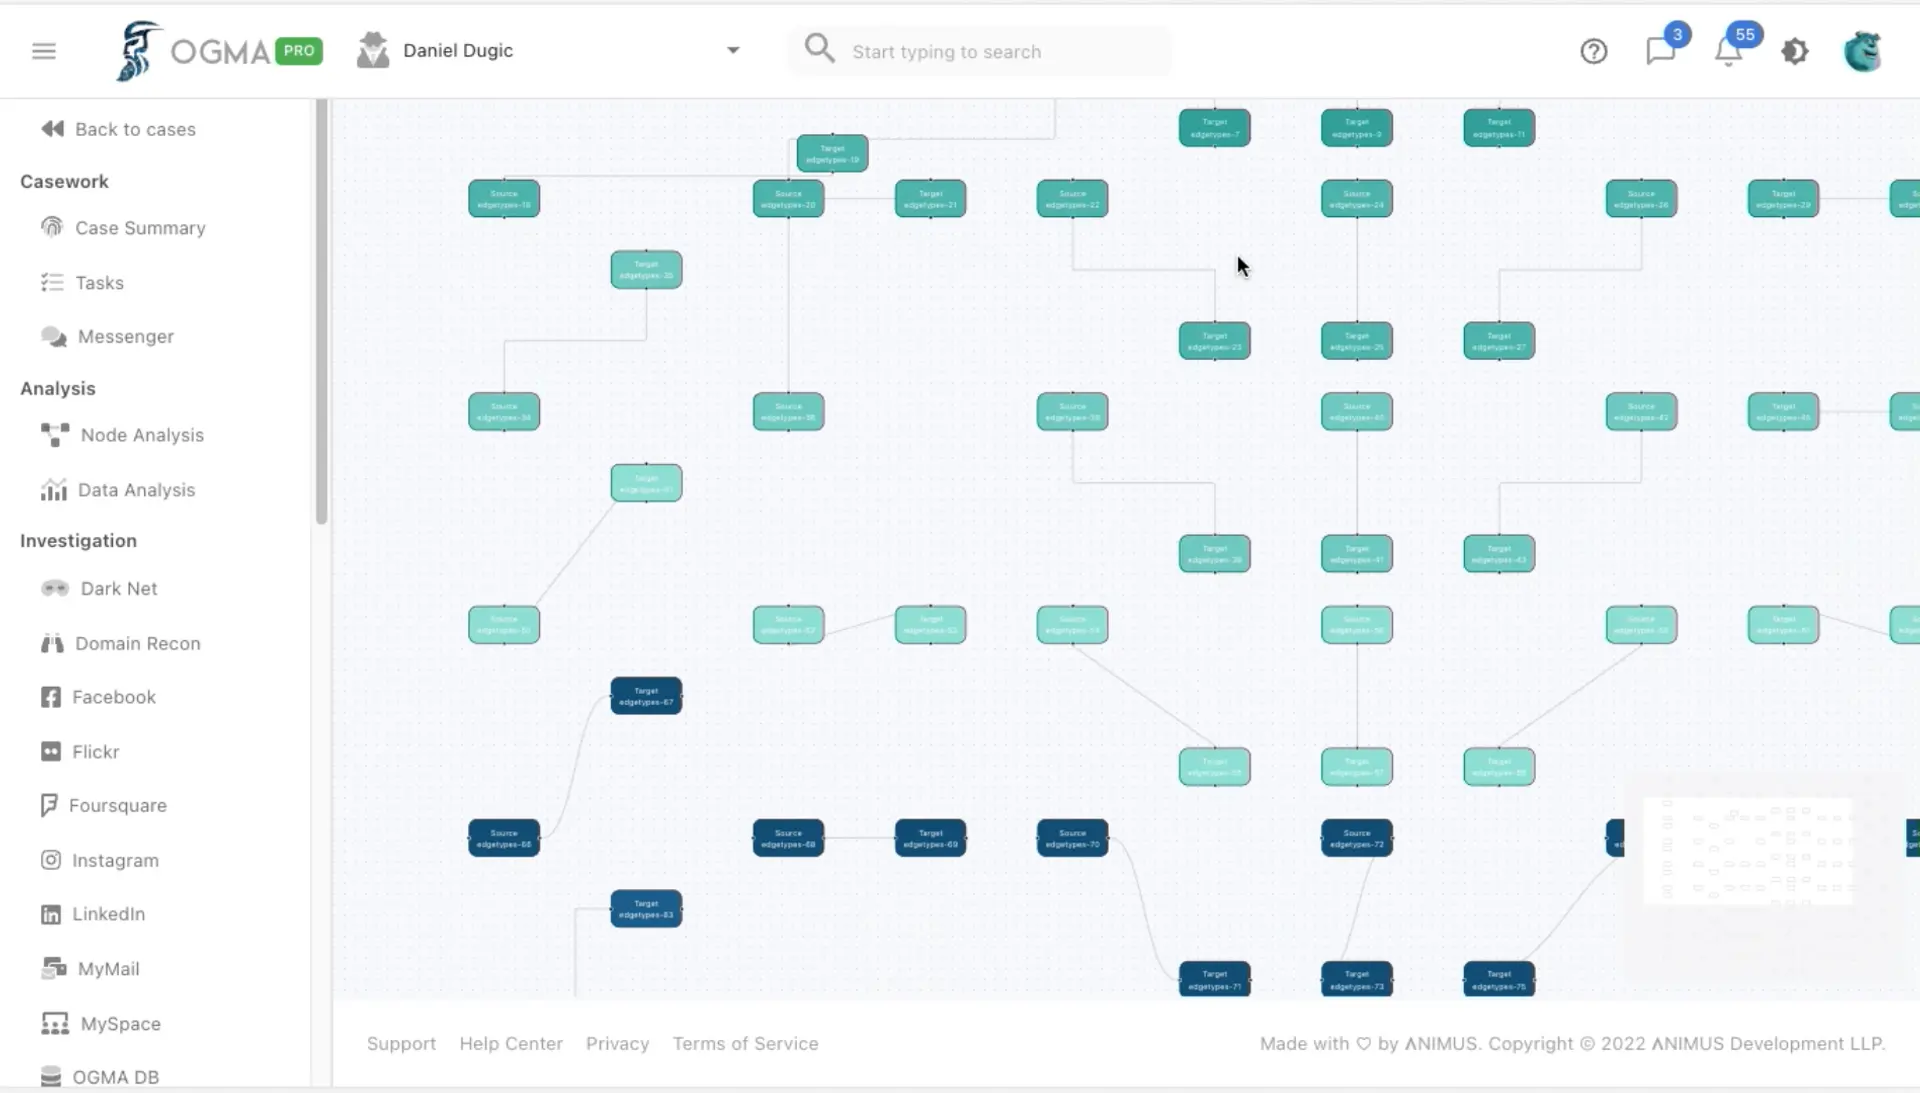Open notifications bell with 55 badge

coord(1729,50)
